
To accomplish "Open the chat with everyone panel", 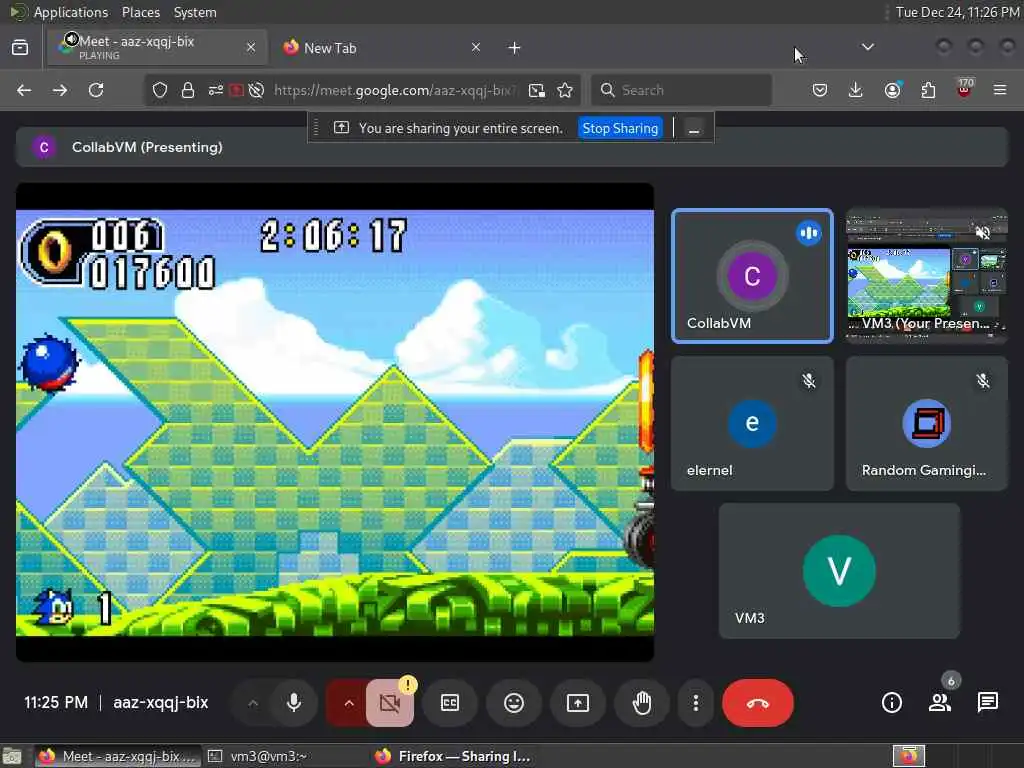I will tap(987, 703).
